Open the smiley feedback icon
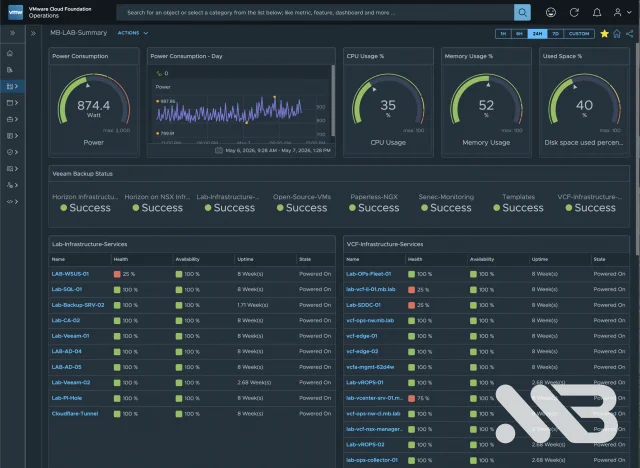This screenshot has width=640, height=468. coord(551,13)
